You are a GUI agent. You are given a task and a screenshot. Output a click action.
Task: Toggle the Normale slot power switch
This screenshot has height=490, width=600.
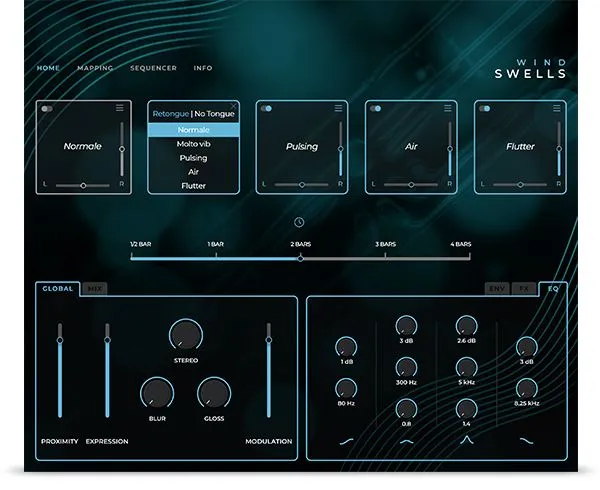(48, 108)
